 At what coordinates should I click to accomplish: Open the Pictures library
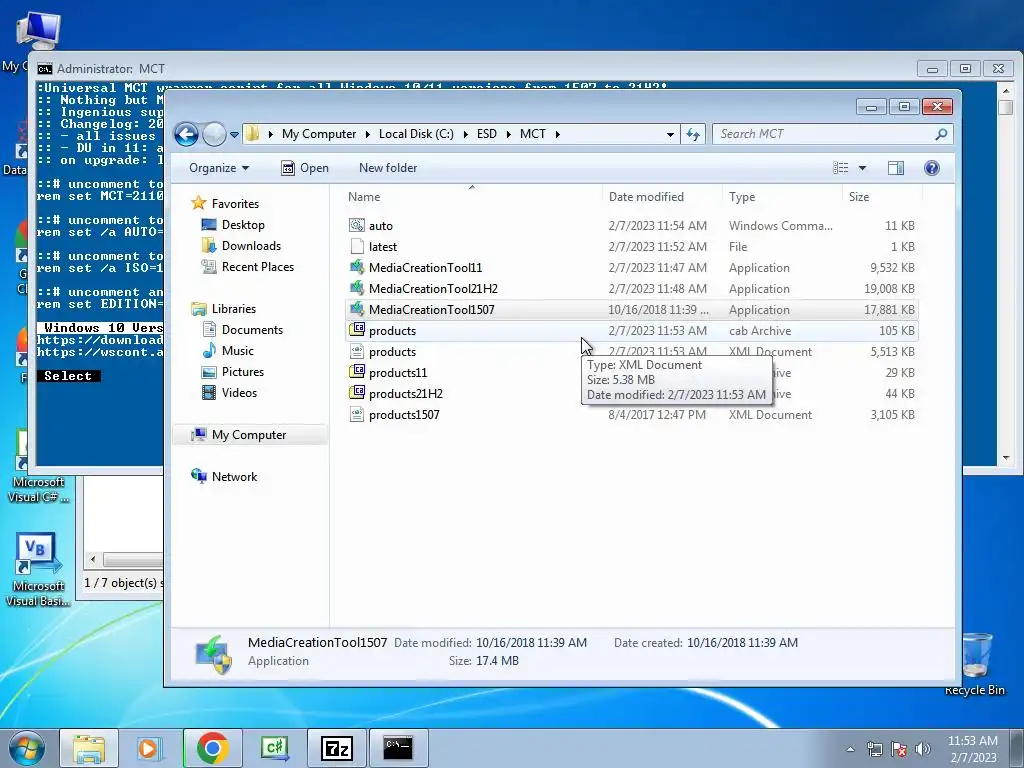coord(243,372)
